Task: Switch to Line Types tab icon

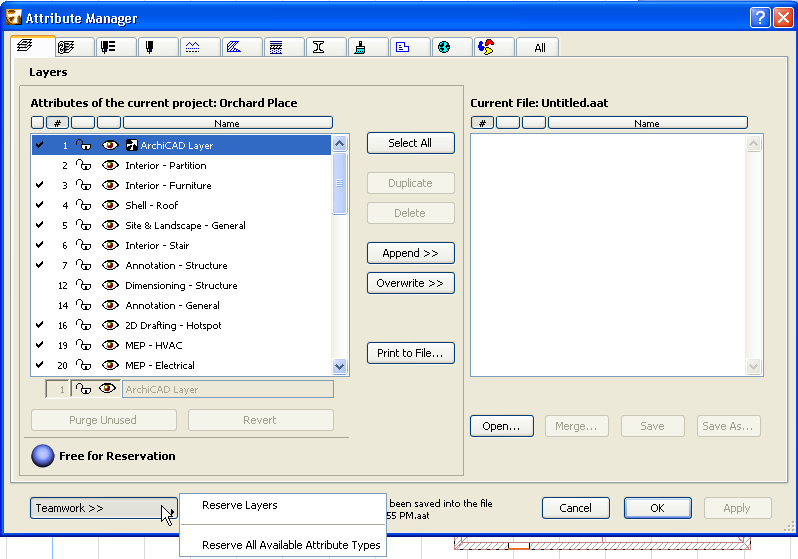Action: click(x=192, y=47)
